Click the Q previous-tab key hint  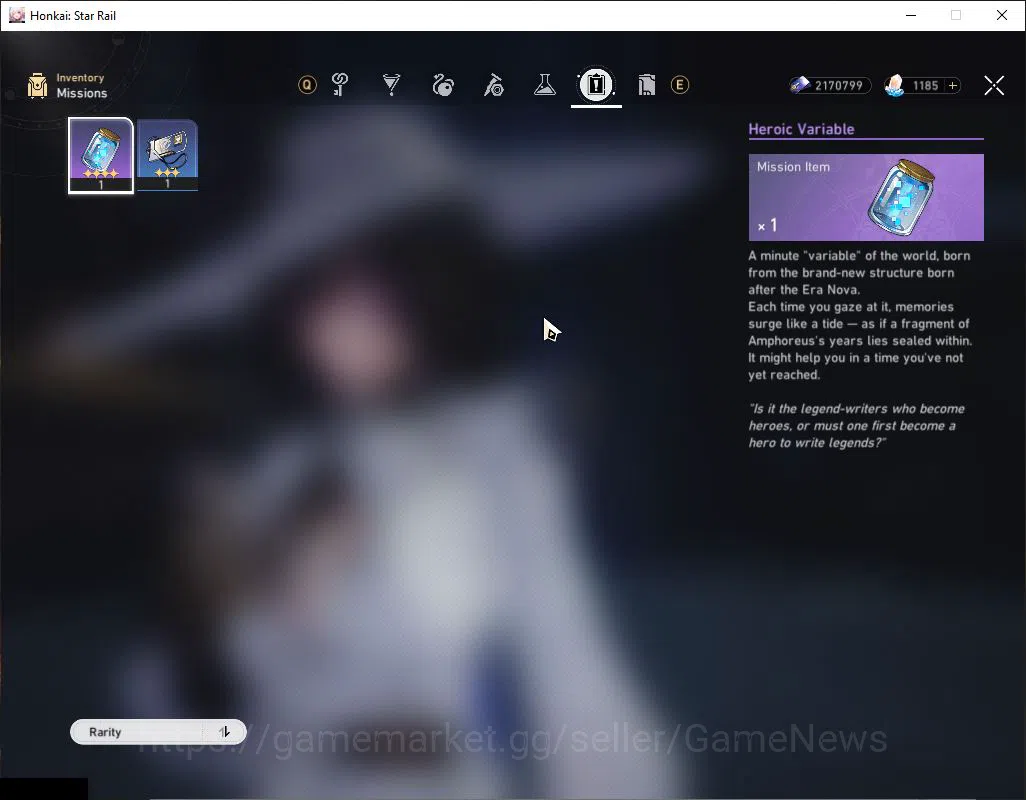pos(307,85)
